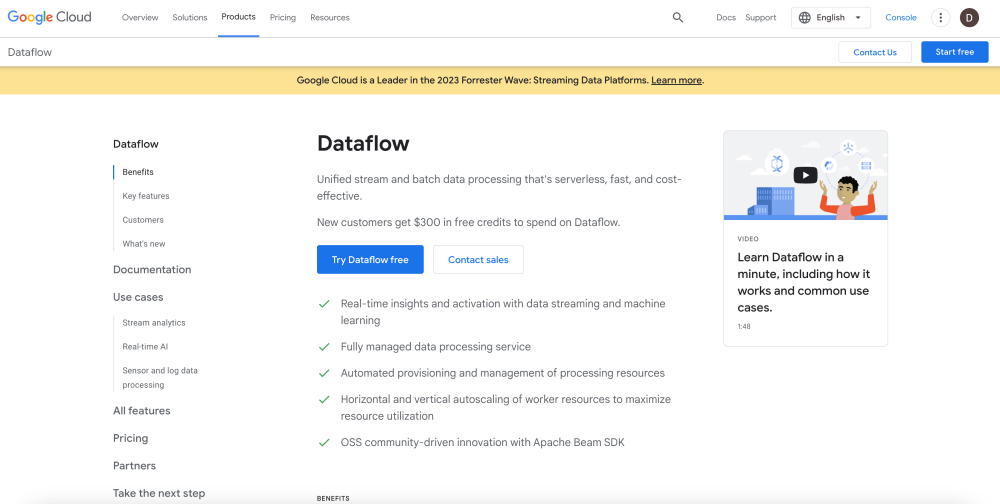Click the $300 free credits sentence

(469, 223)
